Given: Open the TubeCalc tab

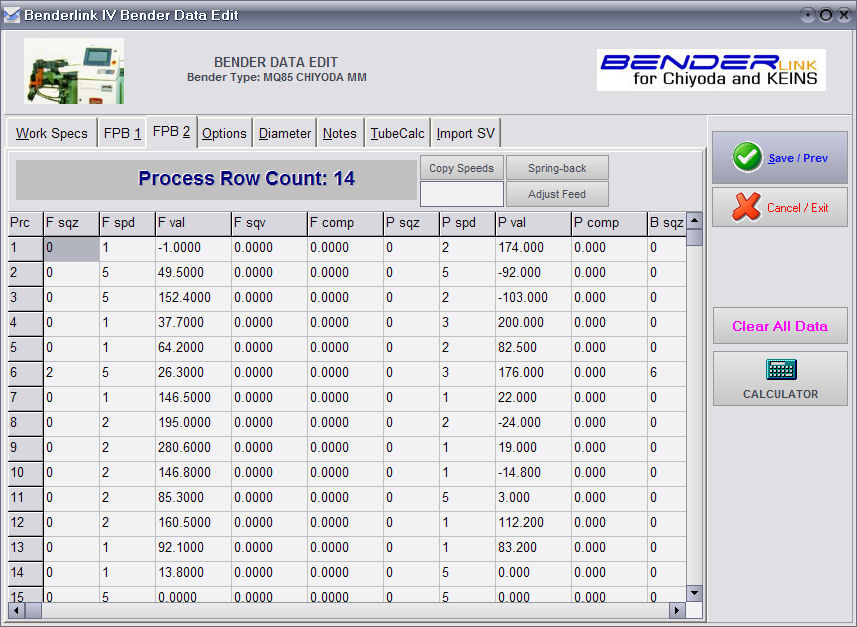Looking at the screenshot, I should [397, 133].
